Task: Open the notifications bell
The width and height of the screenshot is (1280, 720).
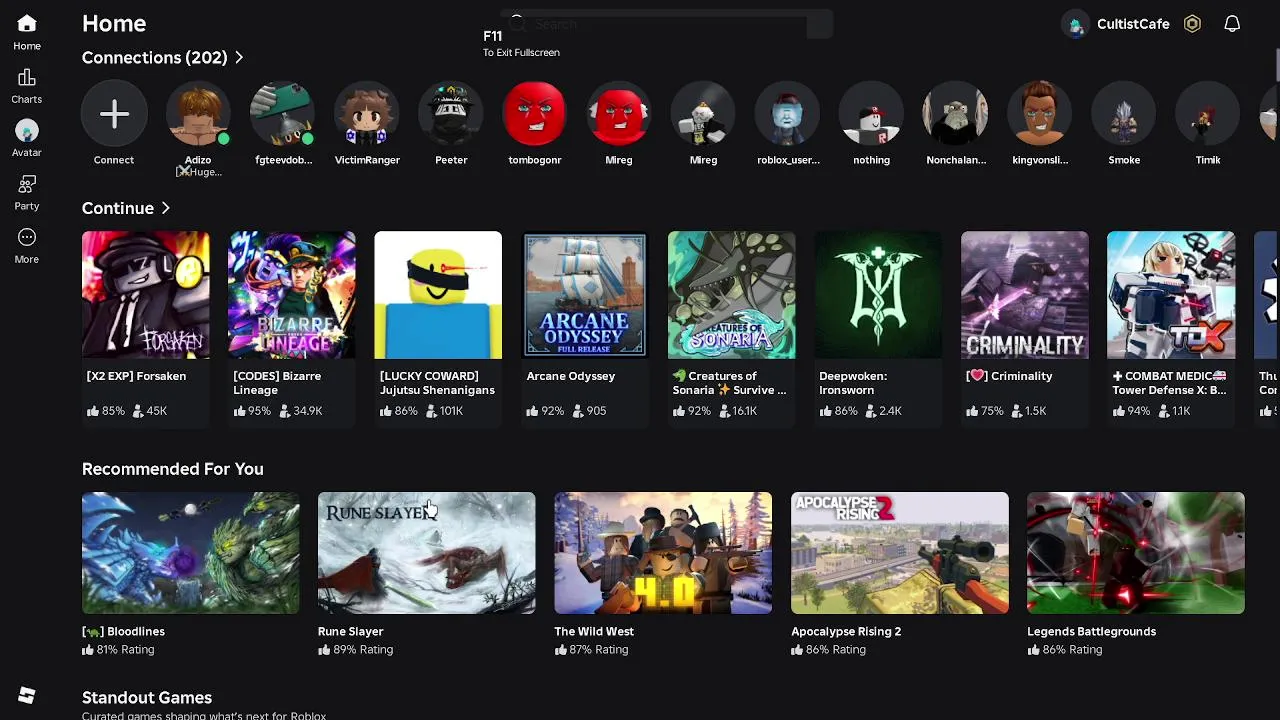Action: (1232, 24)
